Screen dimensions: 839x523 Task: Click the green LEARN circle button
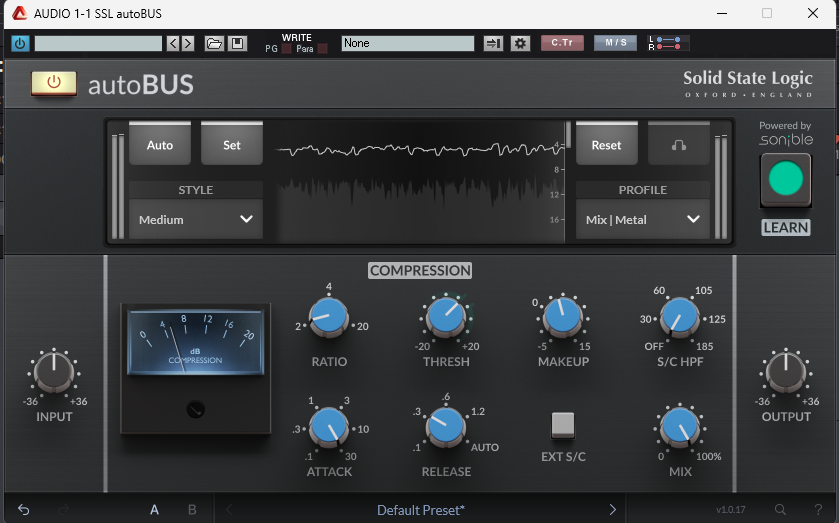click(x=786, y=180)
